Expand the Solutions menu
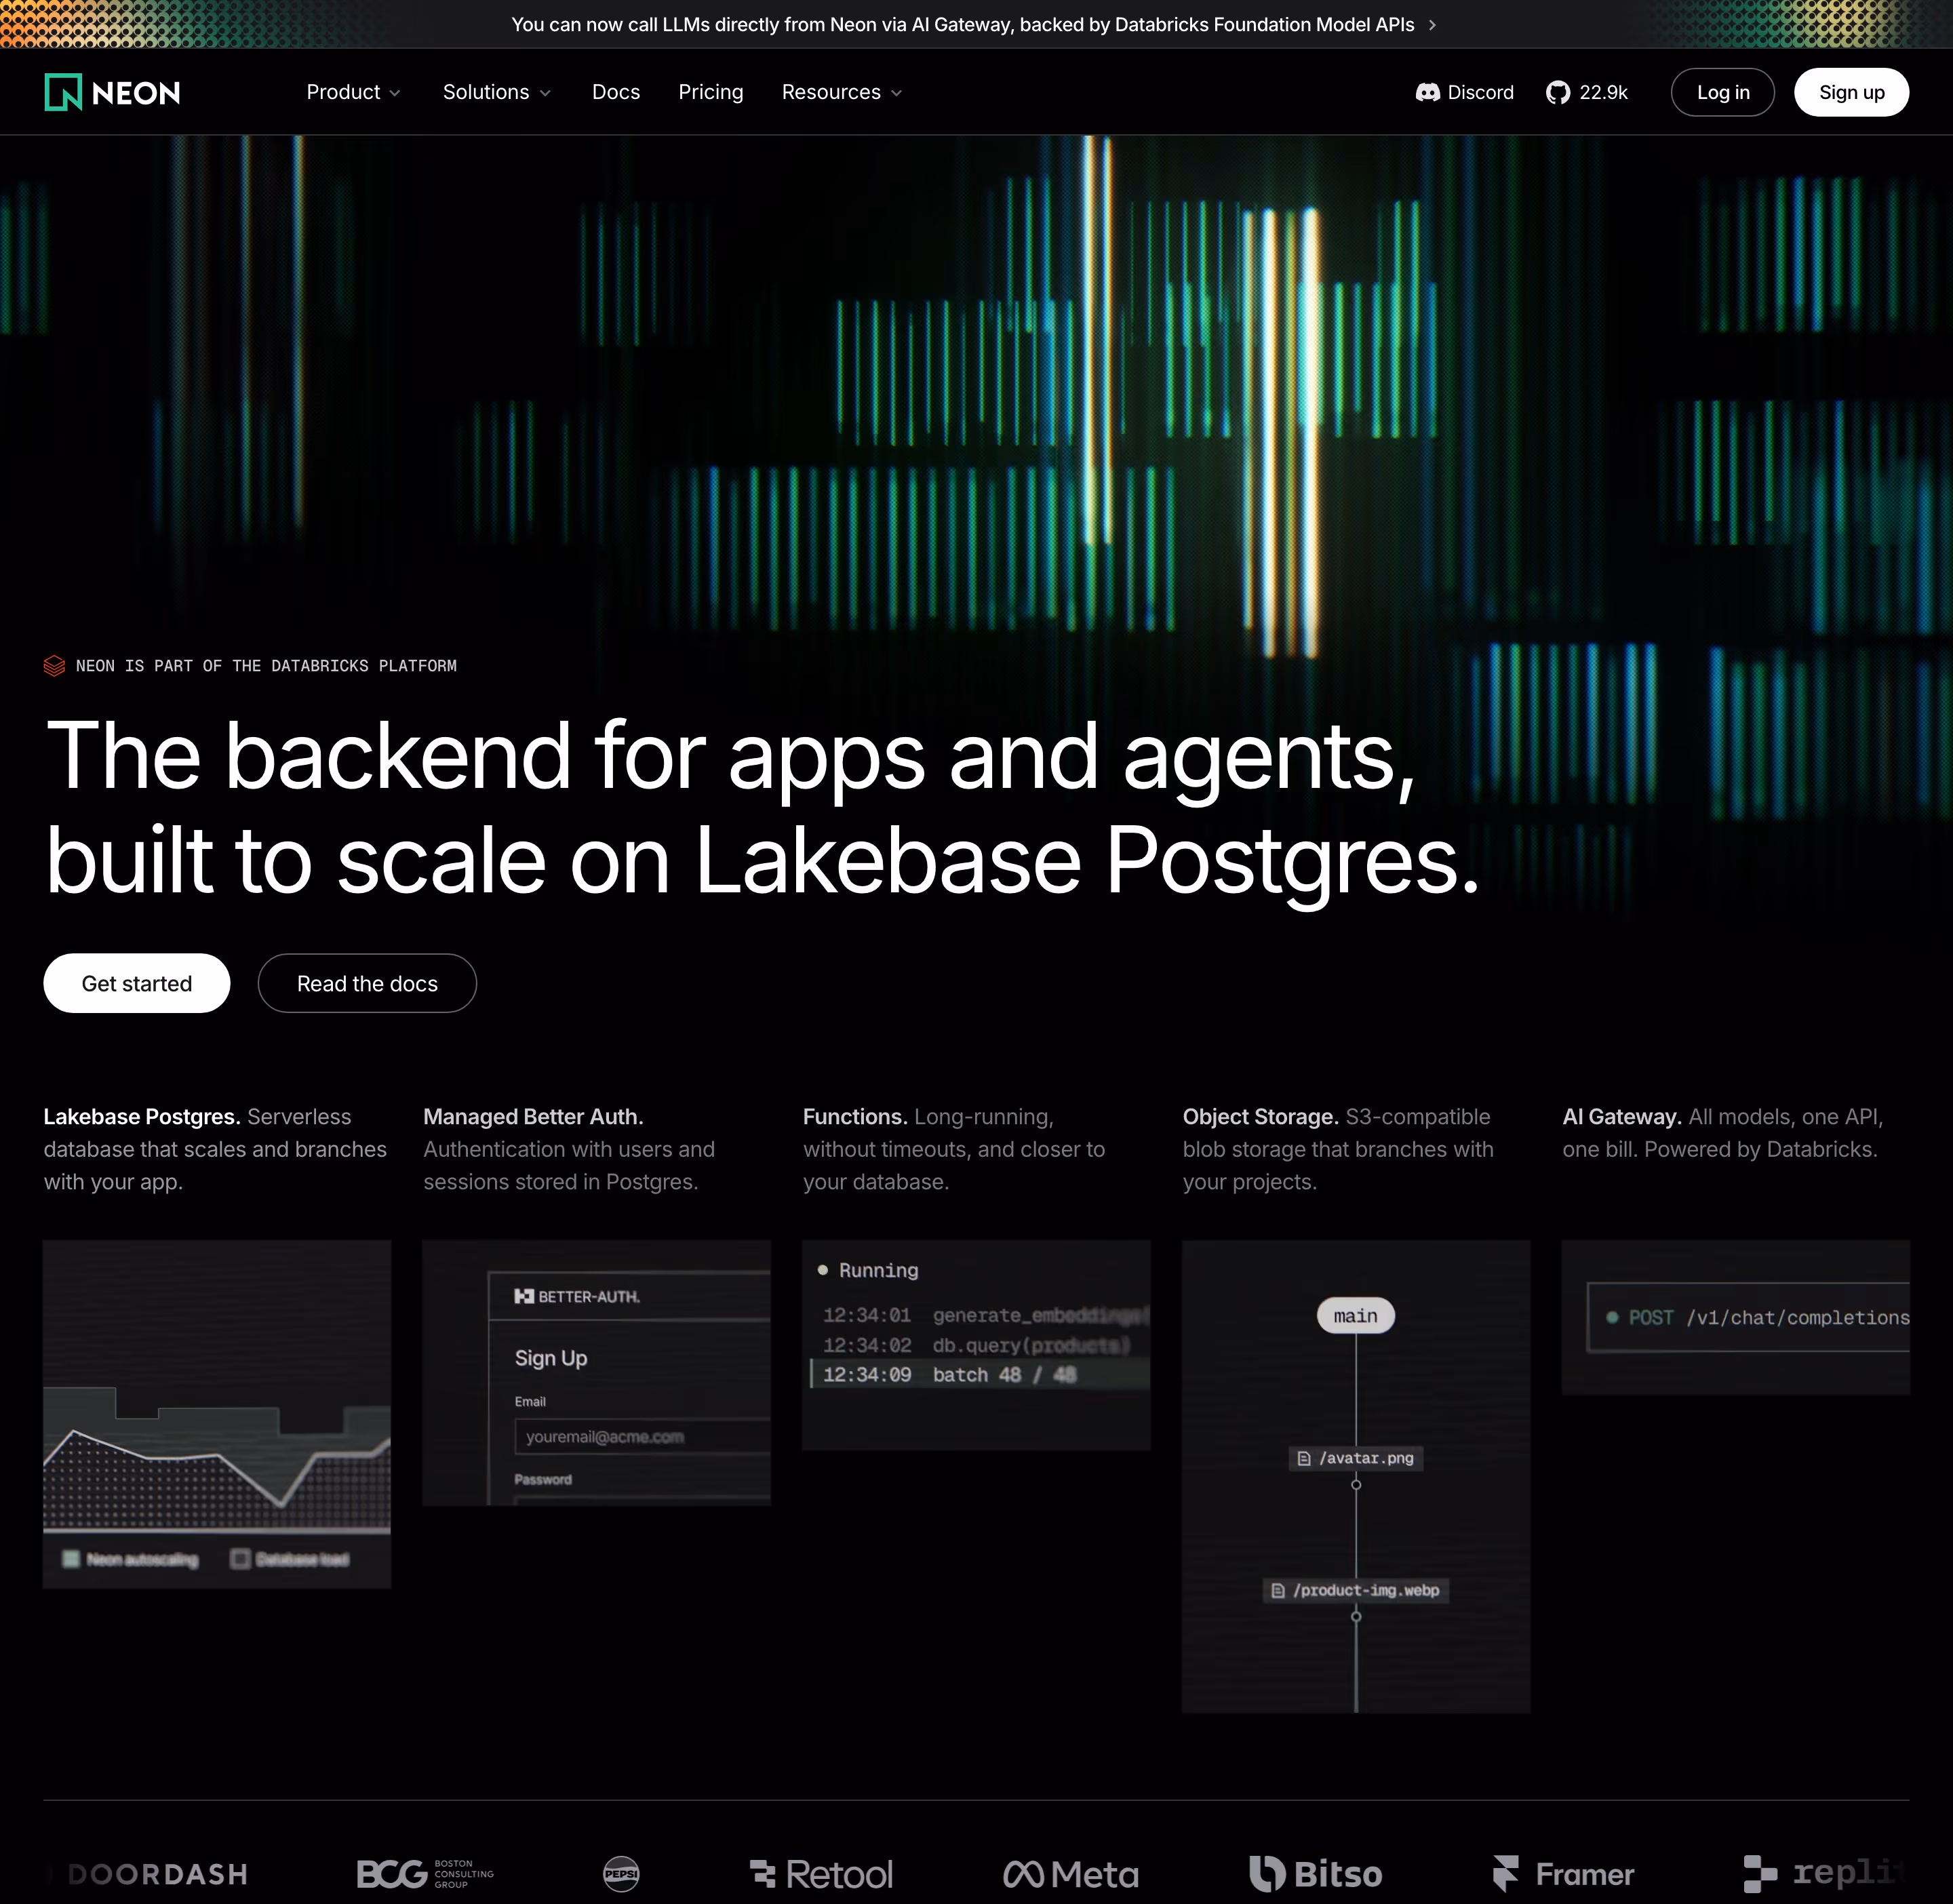Viewport: 1953px width, 1904px height. tap(497, 92)
